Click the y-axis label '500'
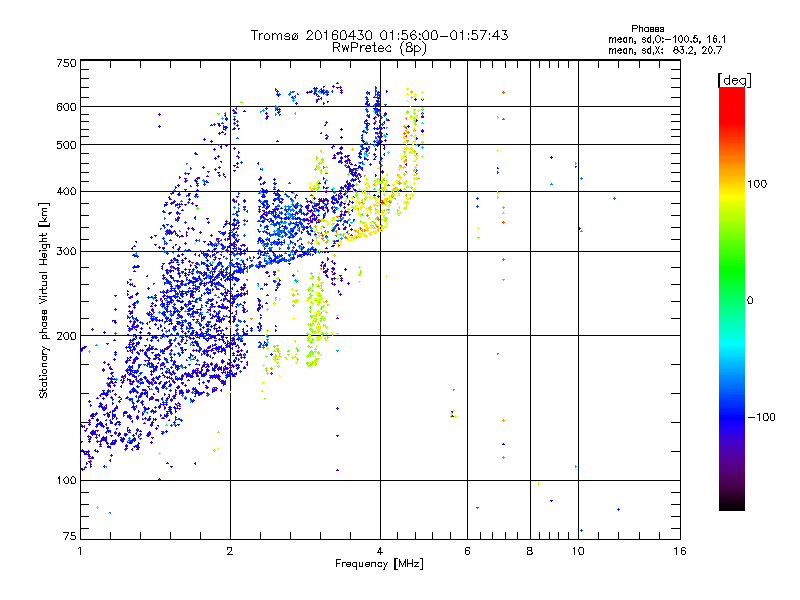The image size is (800, 600). (66, 145)
